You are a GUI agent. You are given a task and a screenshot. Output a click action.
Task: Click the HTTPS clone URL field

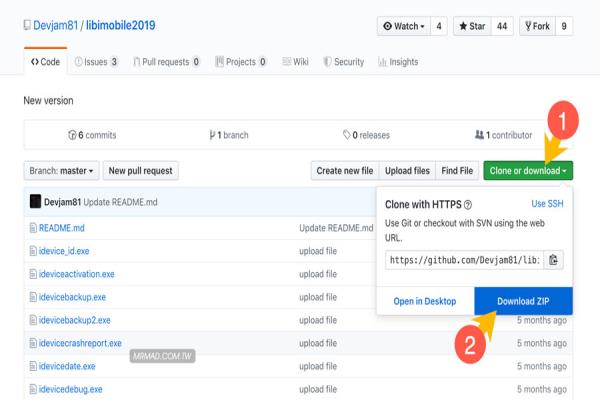(x=465, y=260)
